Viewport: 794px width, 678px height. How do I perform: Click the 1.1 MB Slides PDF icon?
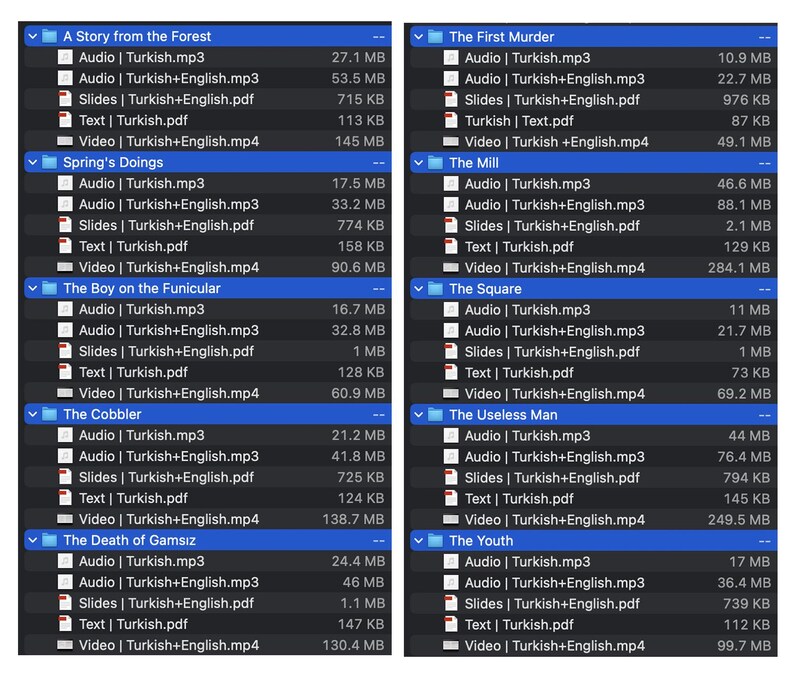65,604
